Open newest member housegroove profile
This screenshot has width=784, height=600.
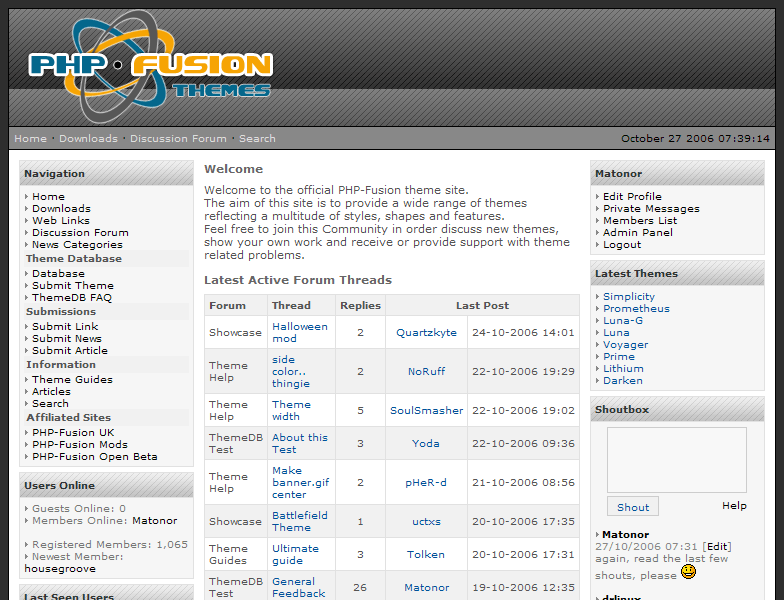pyautogui.click(x=60, y=568)
